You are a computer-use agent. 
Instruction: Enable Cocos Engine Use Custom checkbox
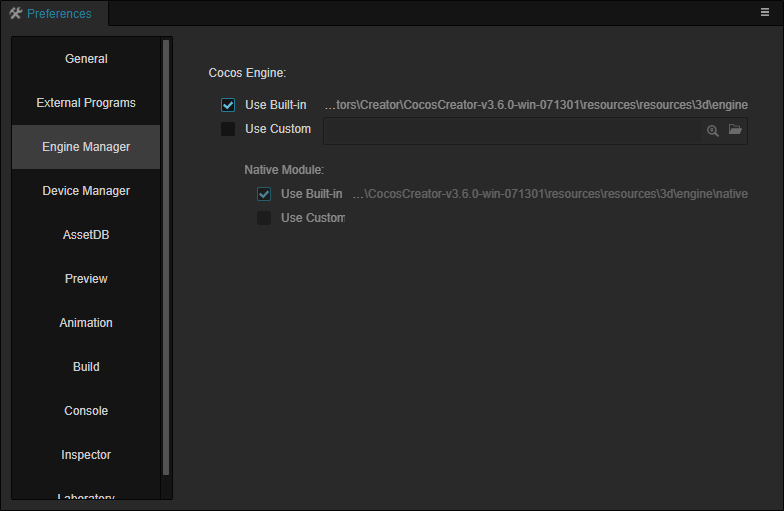(228, 129)
